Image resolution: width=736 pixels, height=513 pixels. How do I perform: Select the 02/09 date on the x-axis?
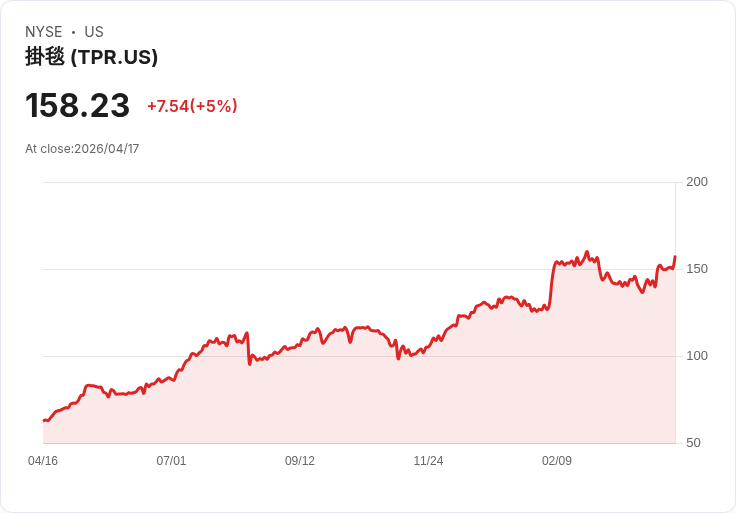point(557,461)
